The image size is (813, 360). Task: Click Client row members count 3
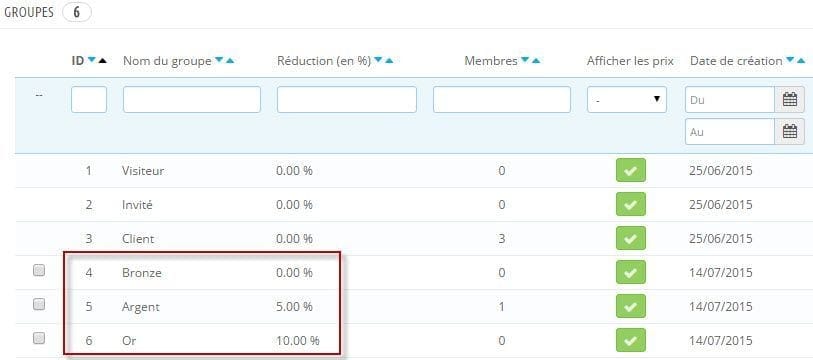(x=501, y=239)
